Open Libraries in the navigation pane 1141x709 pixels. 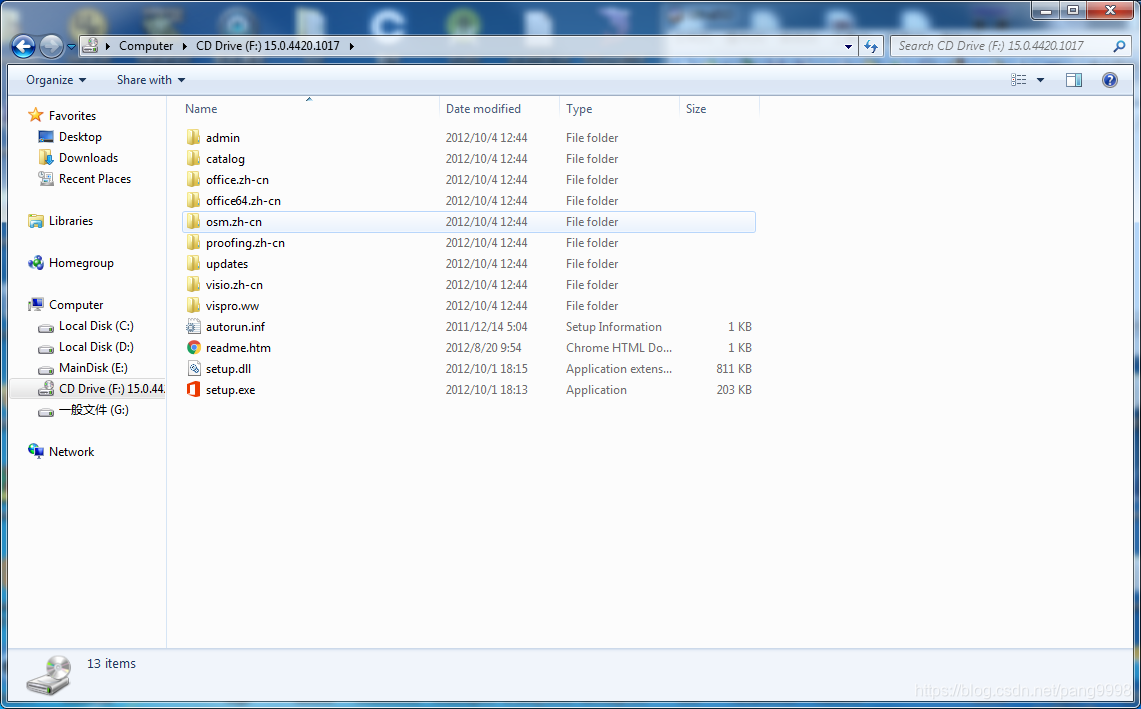(x=71, y=221)
